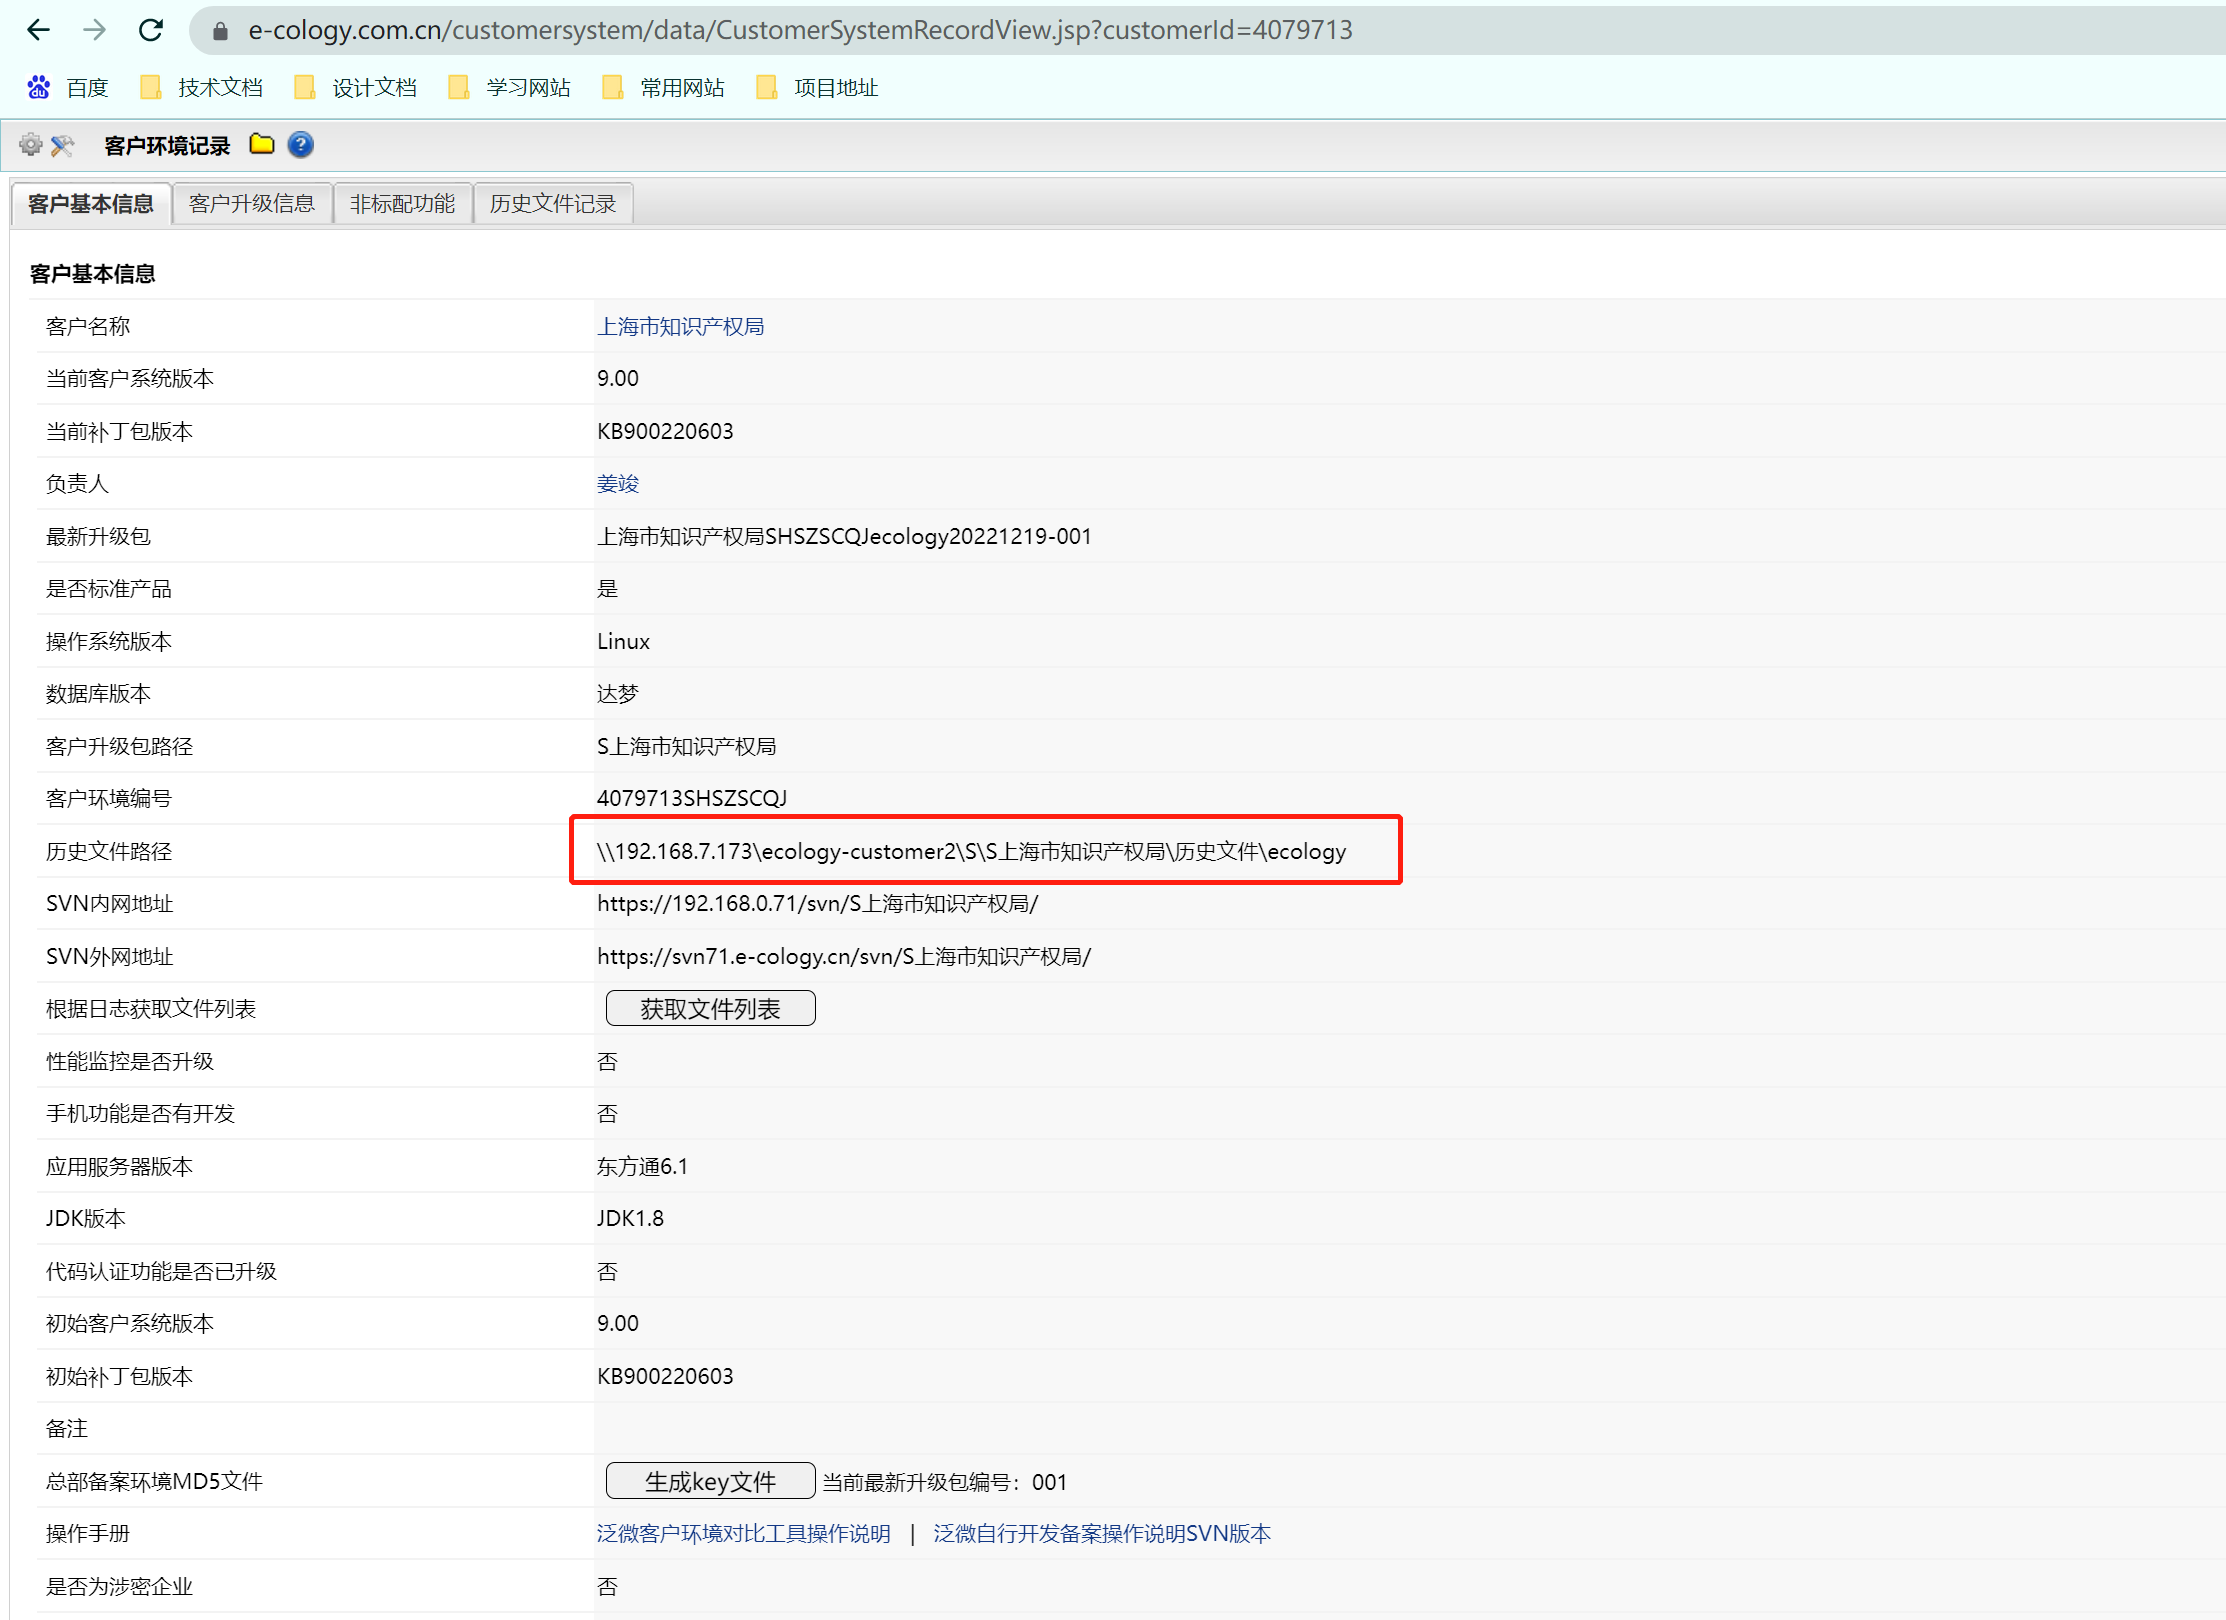
Task: Click the 是否为涉密企业 value 否
Action: [607, 1587]
